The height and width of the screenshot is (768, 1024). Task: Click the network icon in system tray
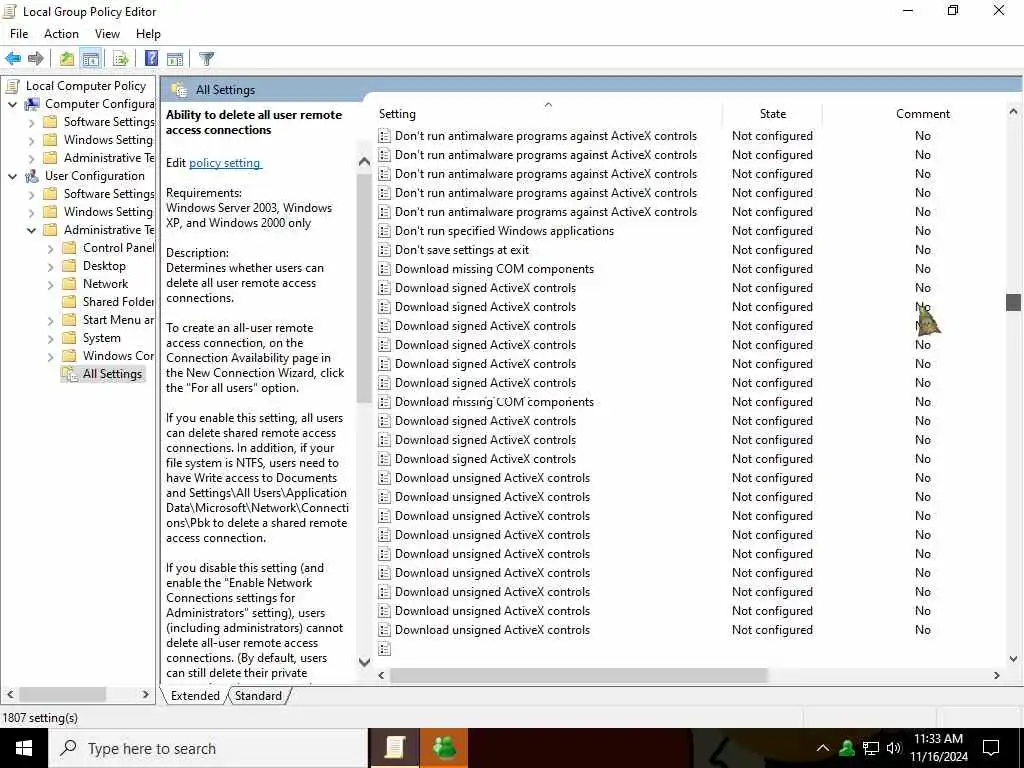[x=871, y=748]
